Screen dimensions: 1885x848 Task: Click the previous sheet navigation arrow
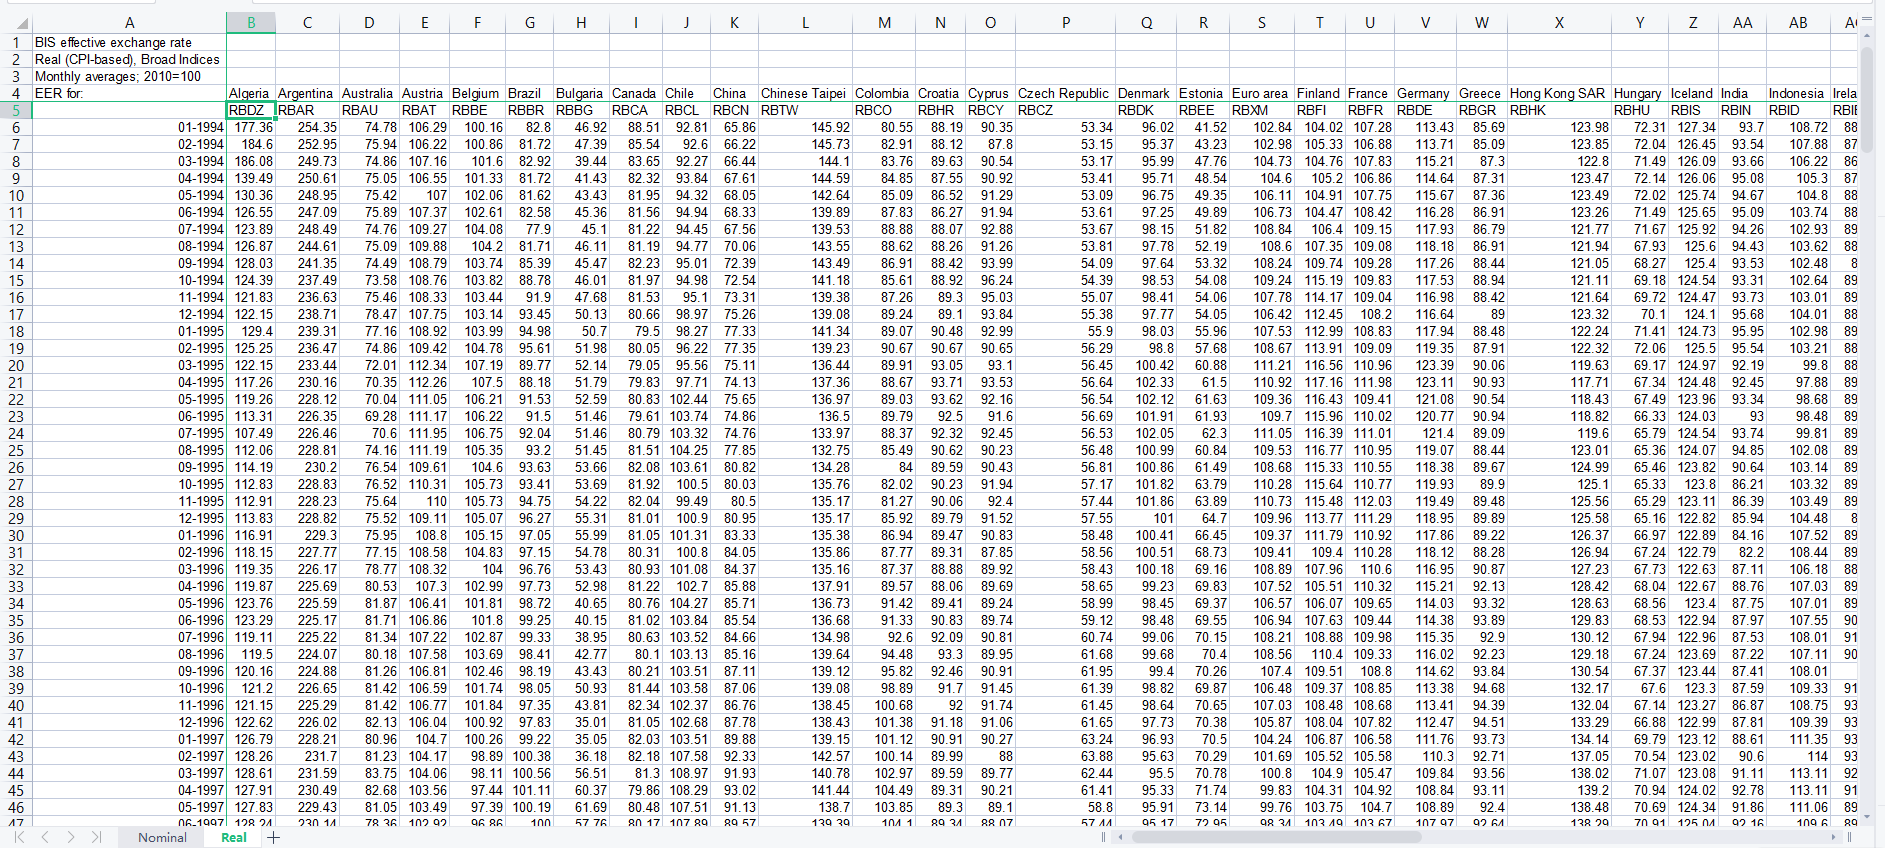(45, 837)
